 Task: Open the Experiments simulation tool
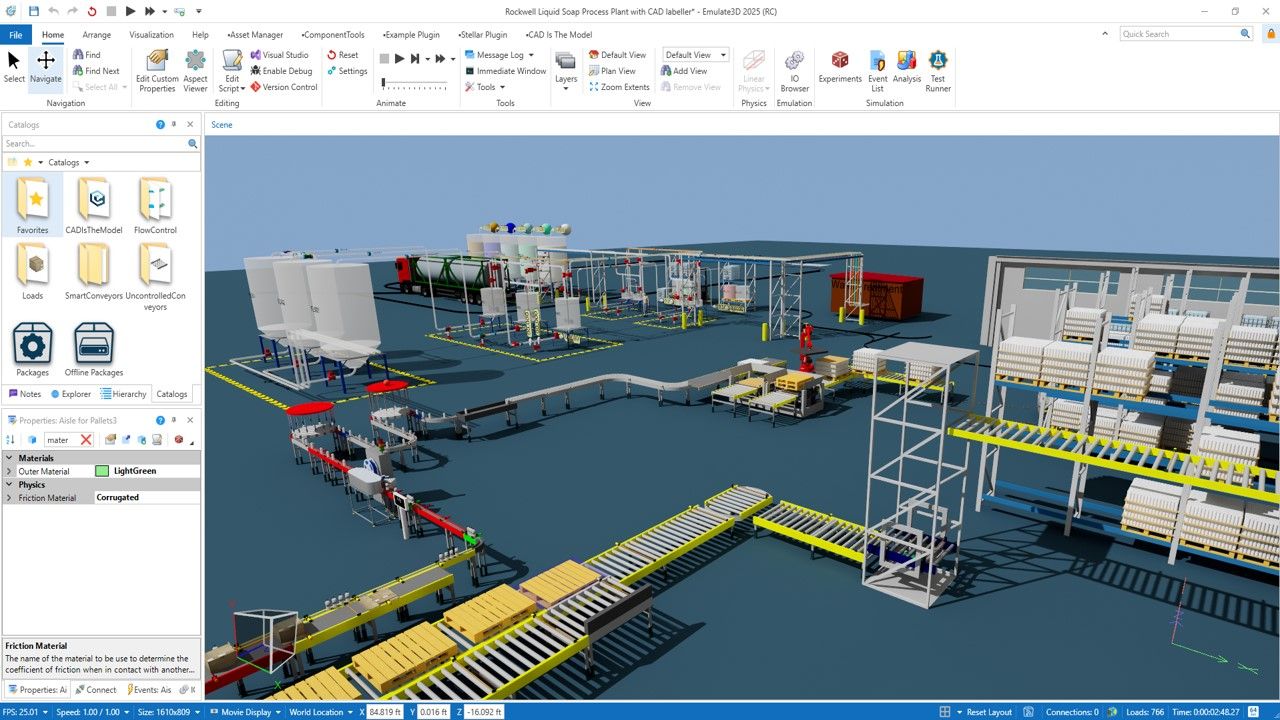point(840,70)
